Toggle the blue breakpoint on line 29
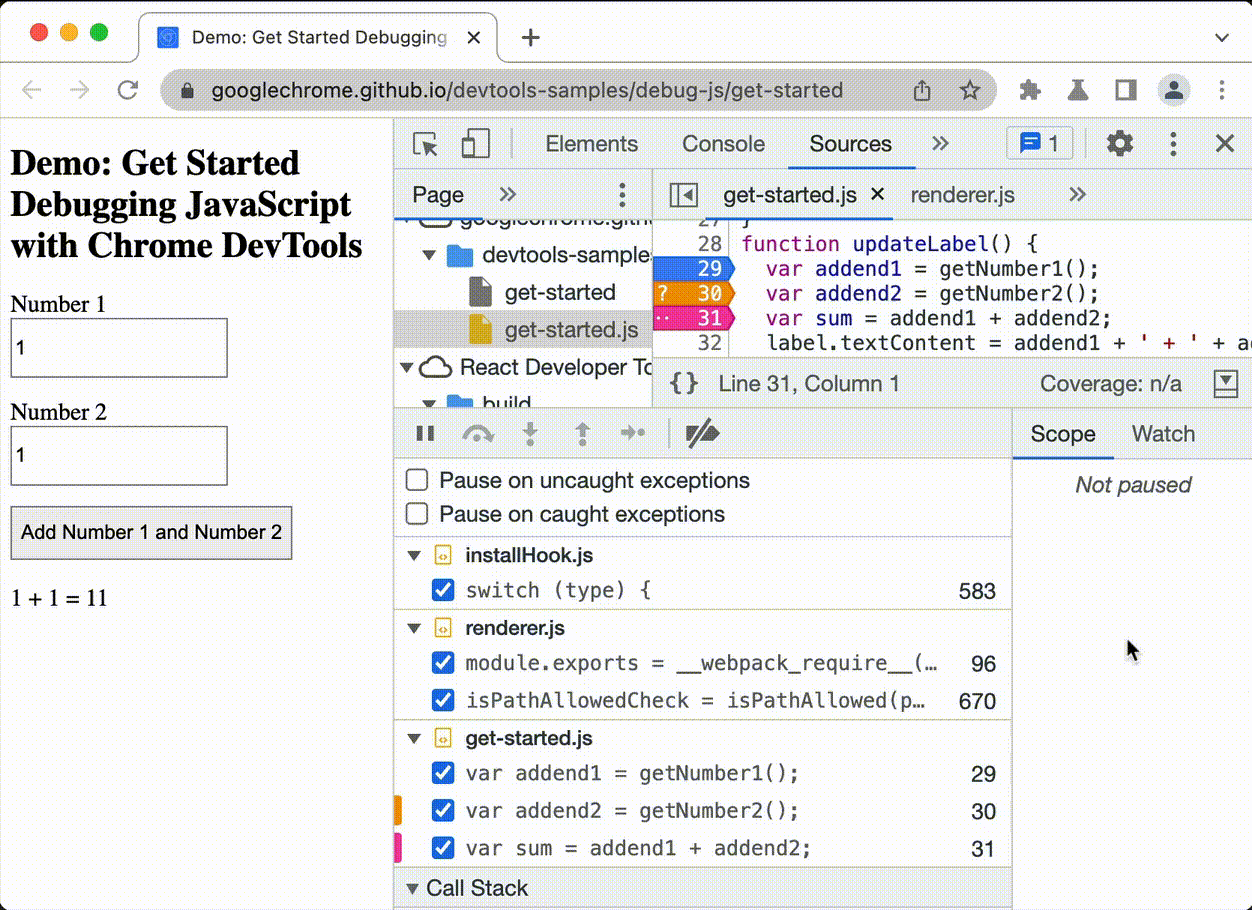1252x910 pixels. pos(694,269)
